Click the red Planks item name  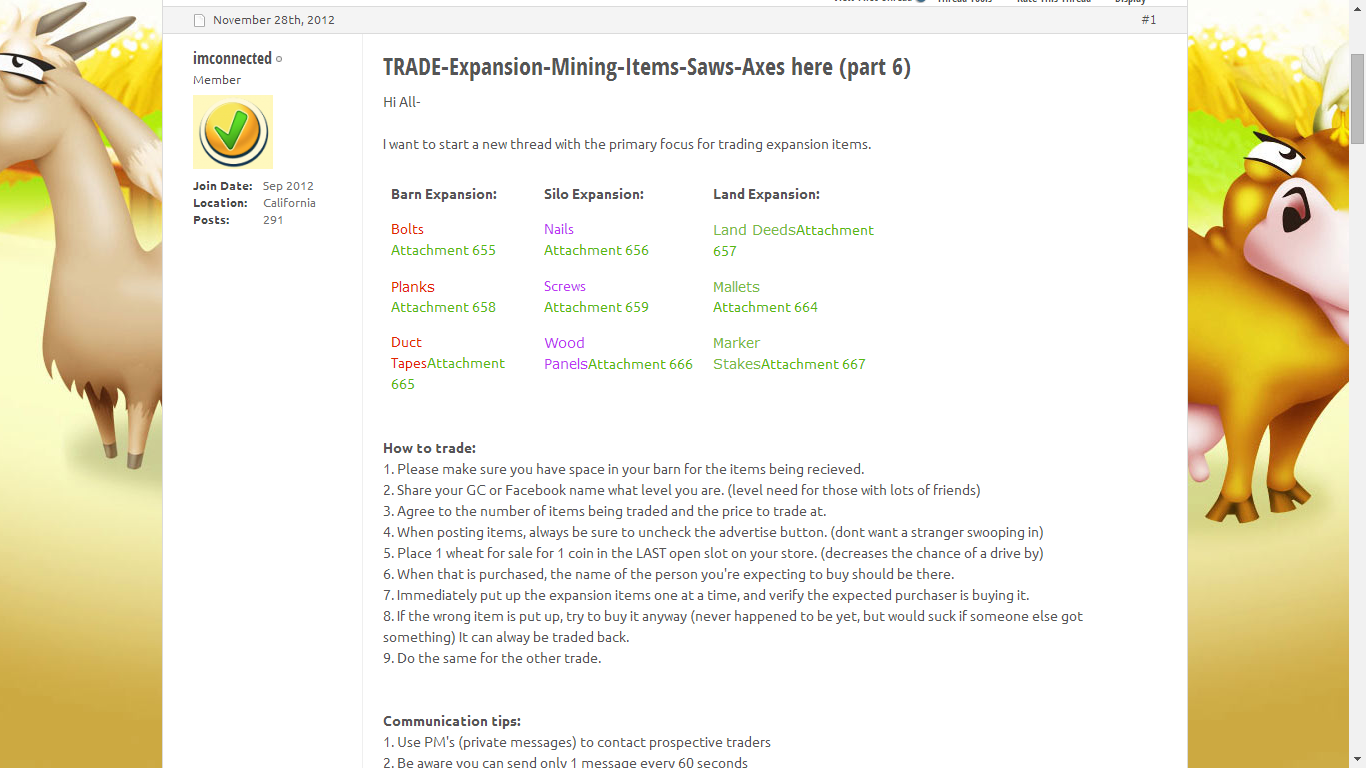click(x=413, y=286)
